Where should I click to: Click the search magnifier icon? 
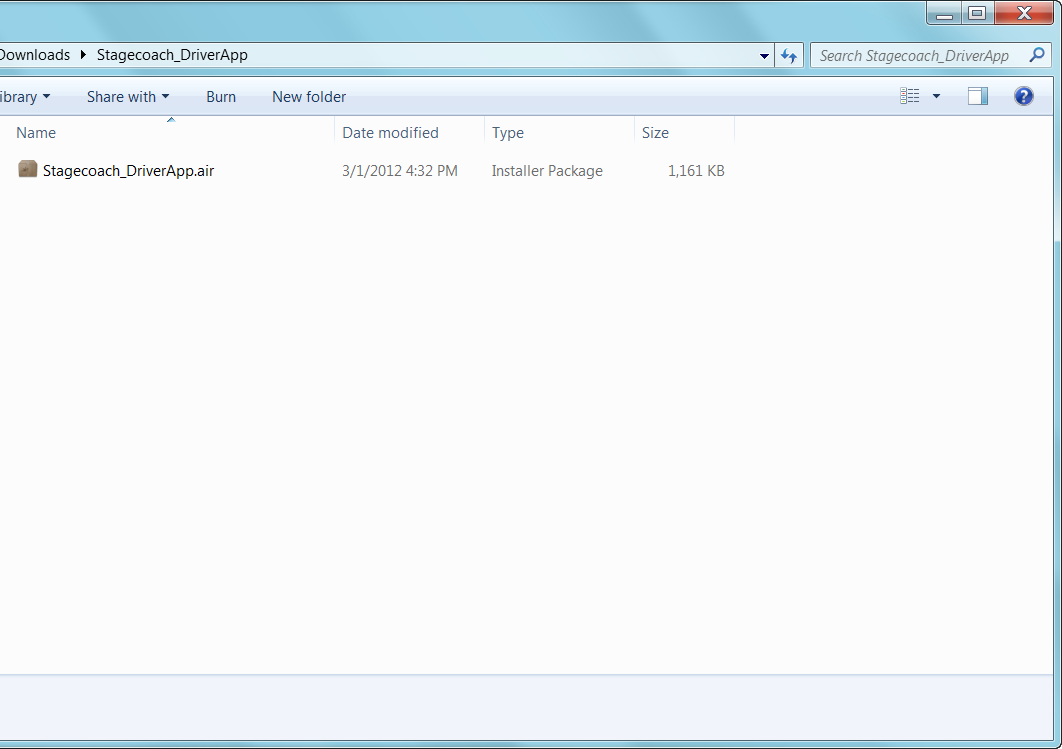(1036, 55)
